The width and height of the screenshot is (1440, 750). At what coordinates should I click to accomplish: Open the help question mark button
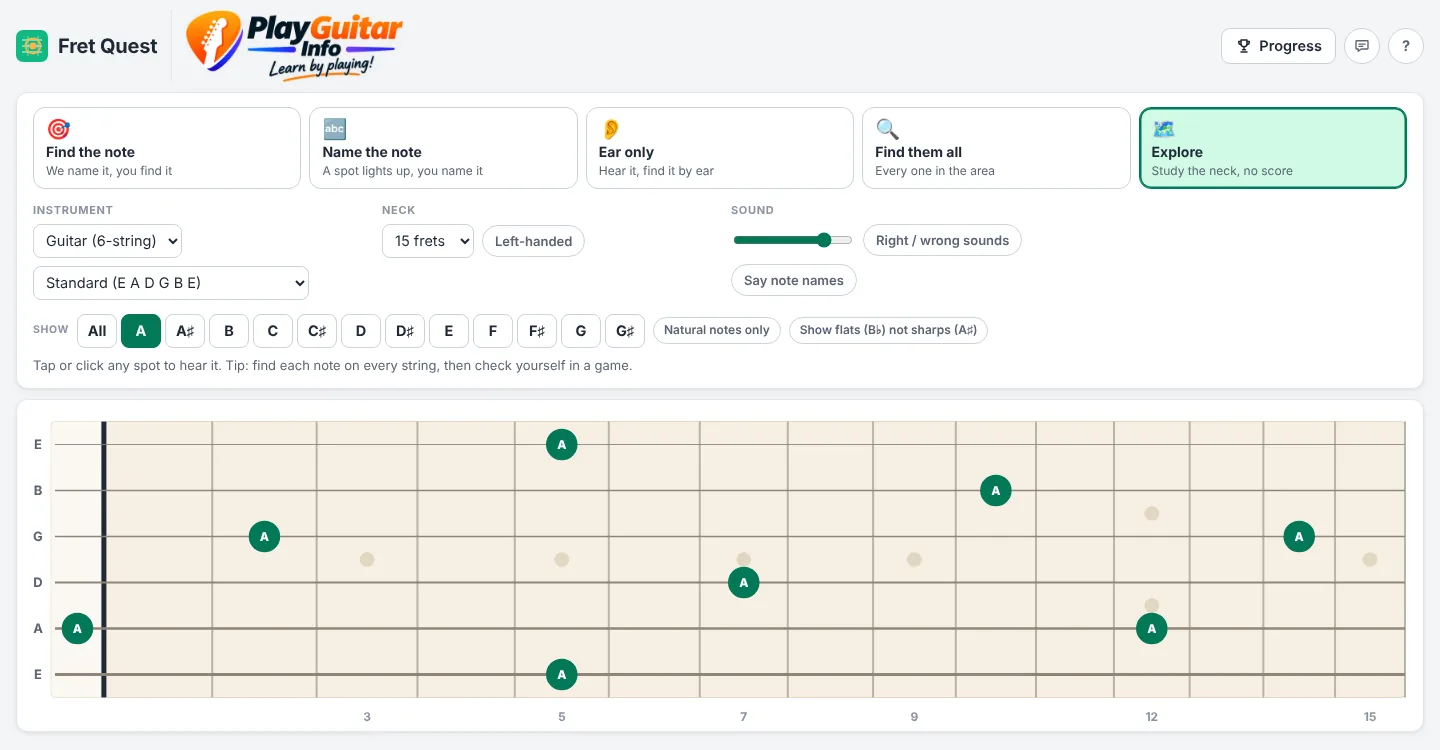coord(1406,46)
